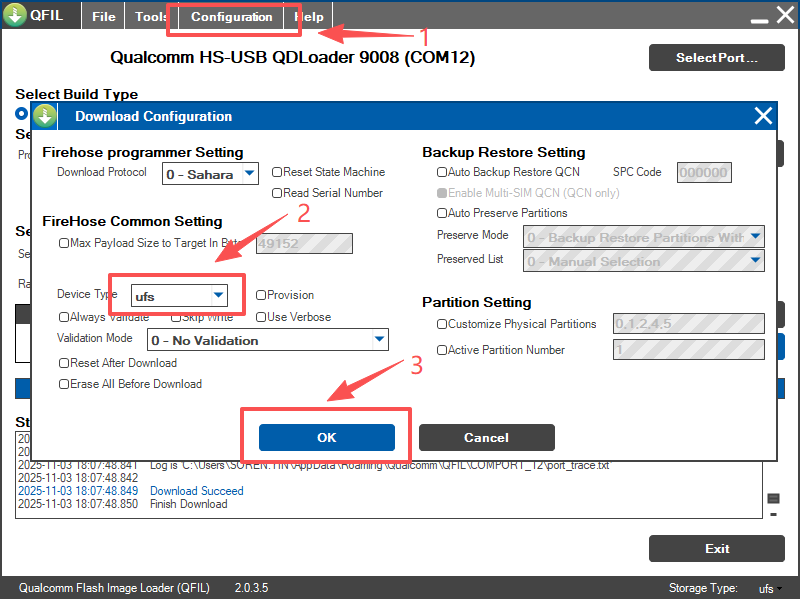Click the Download Configuration dialog icon
800x599 pixels.
(x=45, y=116)
